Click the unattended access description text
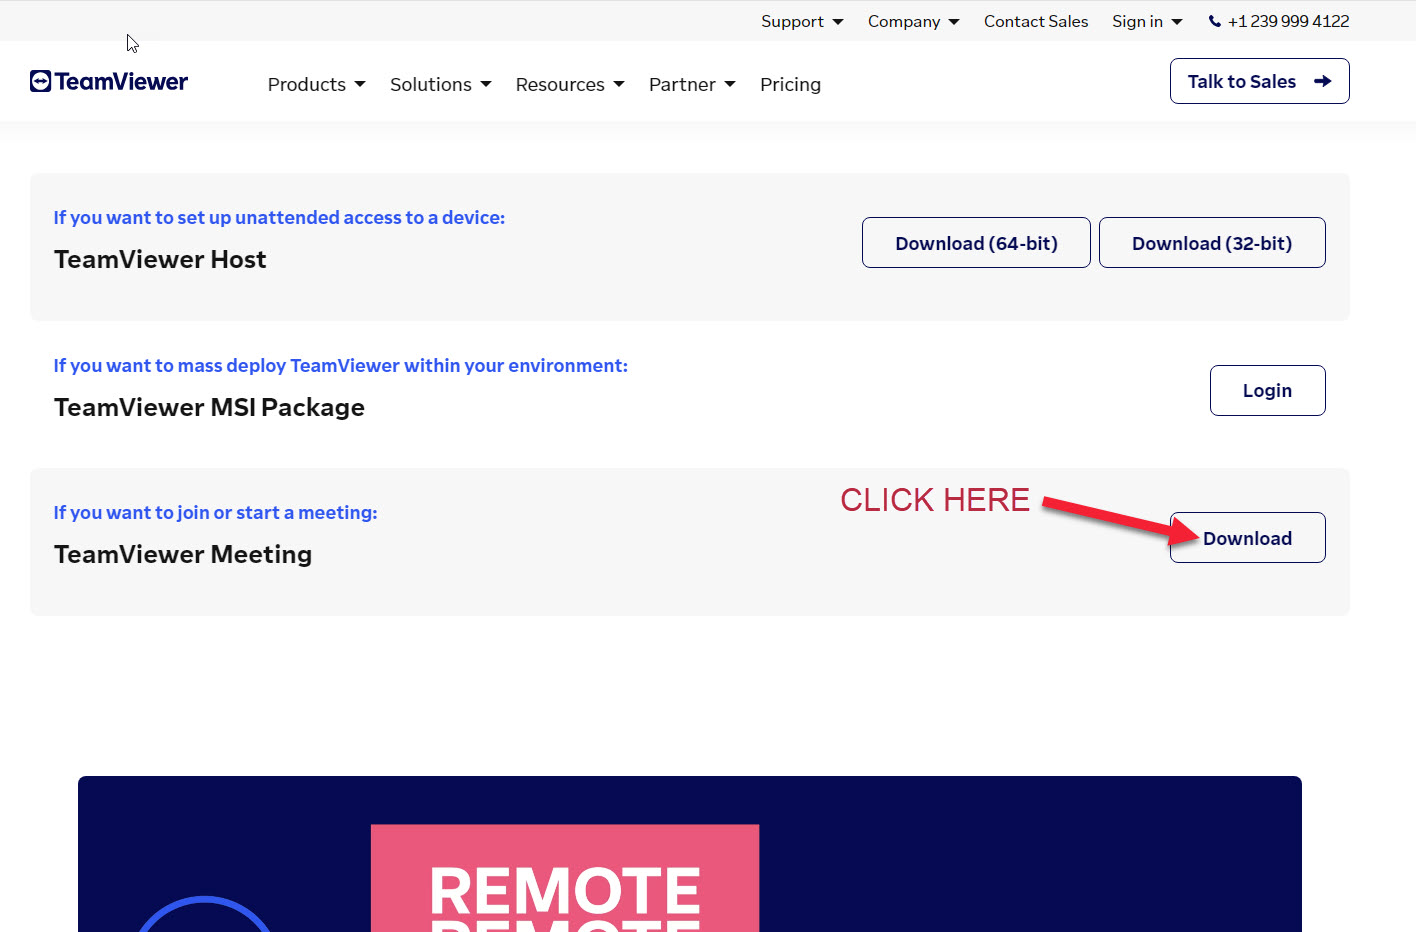The width and height of the screenshot is (1416, 932). pos(279,217)
